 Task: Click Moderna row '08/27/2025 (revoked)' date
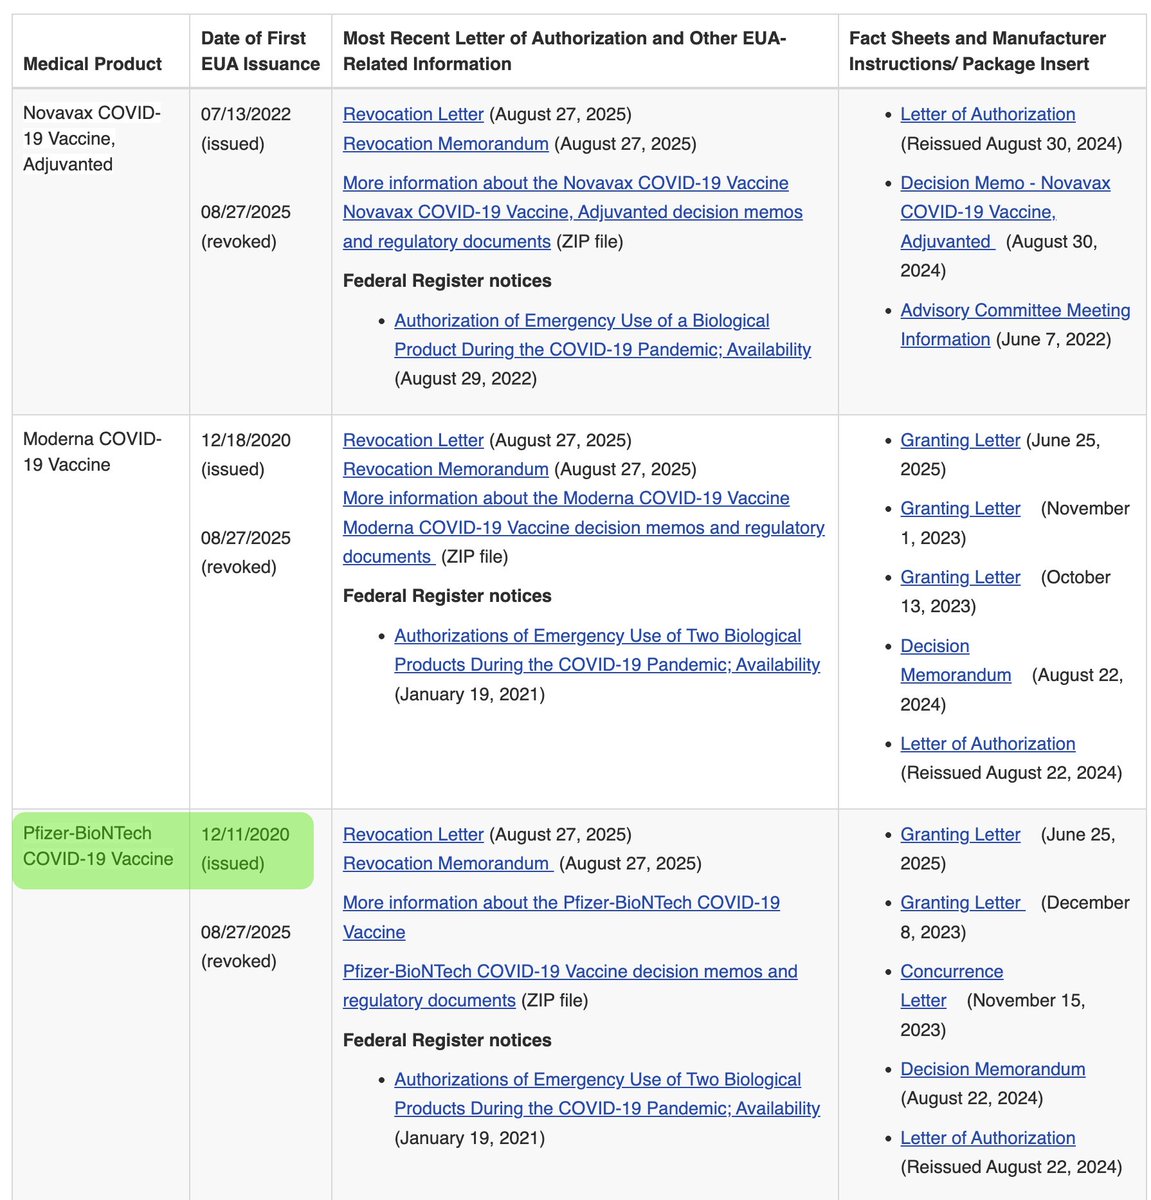pyautogui.click(x=246, y=552)
